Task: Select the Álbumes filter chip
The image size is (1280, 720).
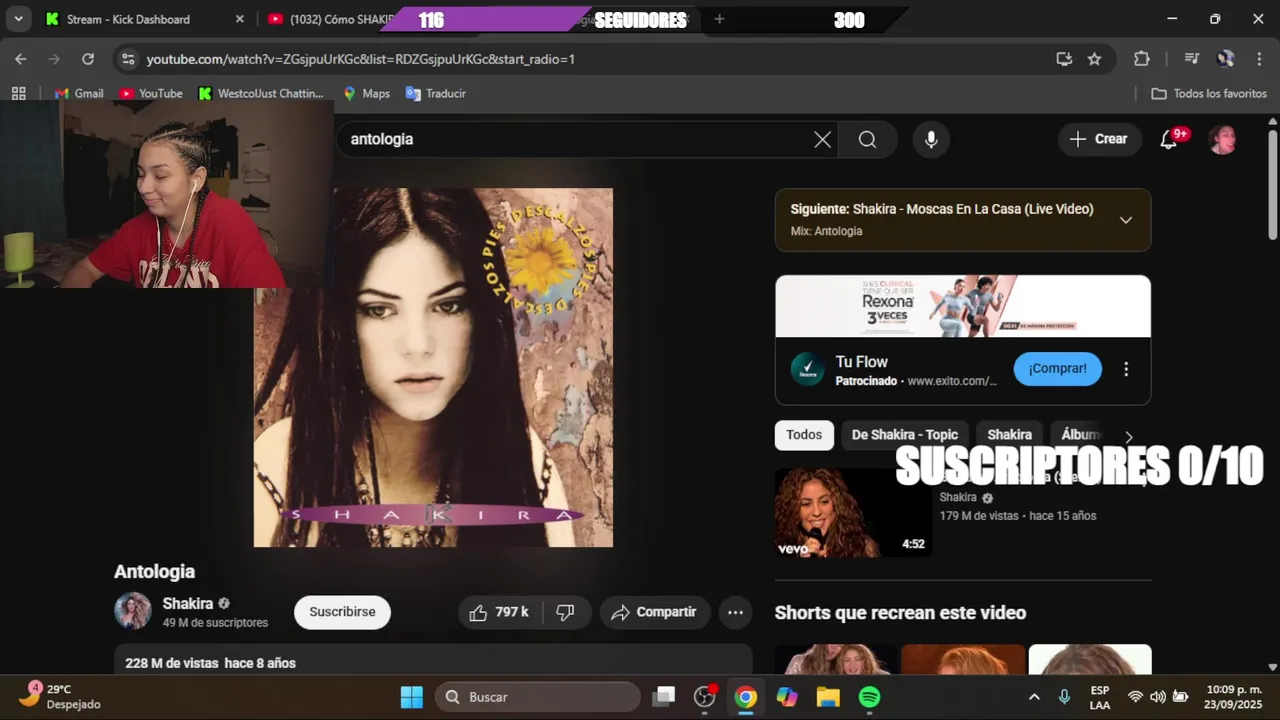Action: click(x=1079, y=435)
